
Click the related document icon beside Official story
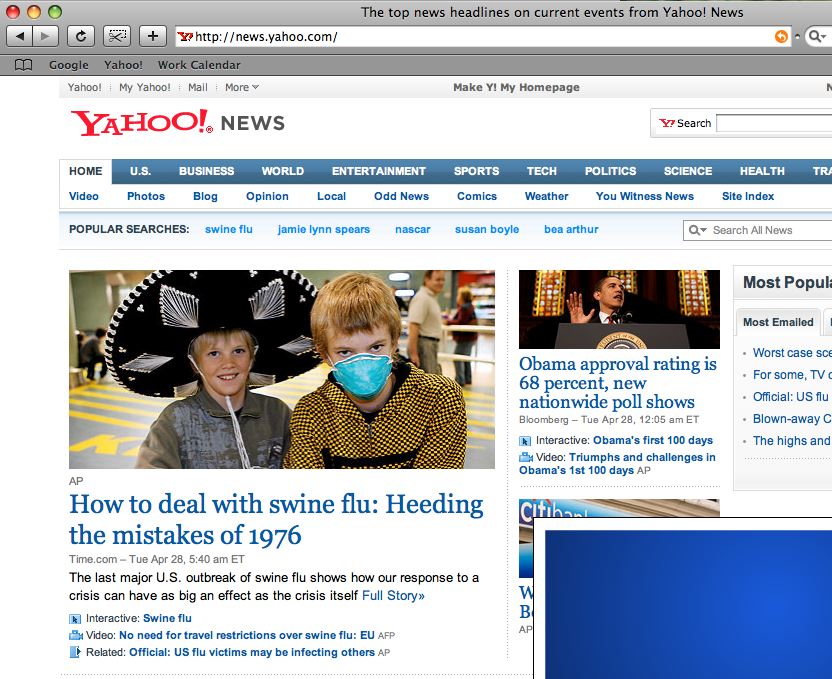click(75, 652)
